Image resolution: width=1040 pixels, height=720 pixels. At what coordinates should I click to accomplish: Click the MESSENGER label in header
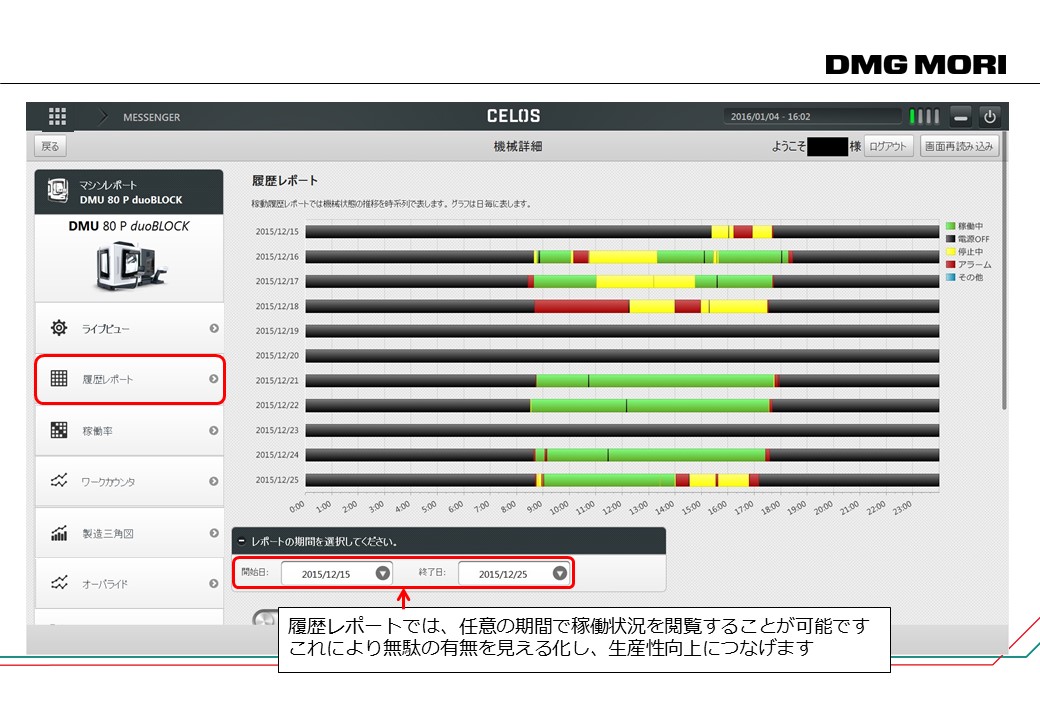click(x=151, y=117)
